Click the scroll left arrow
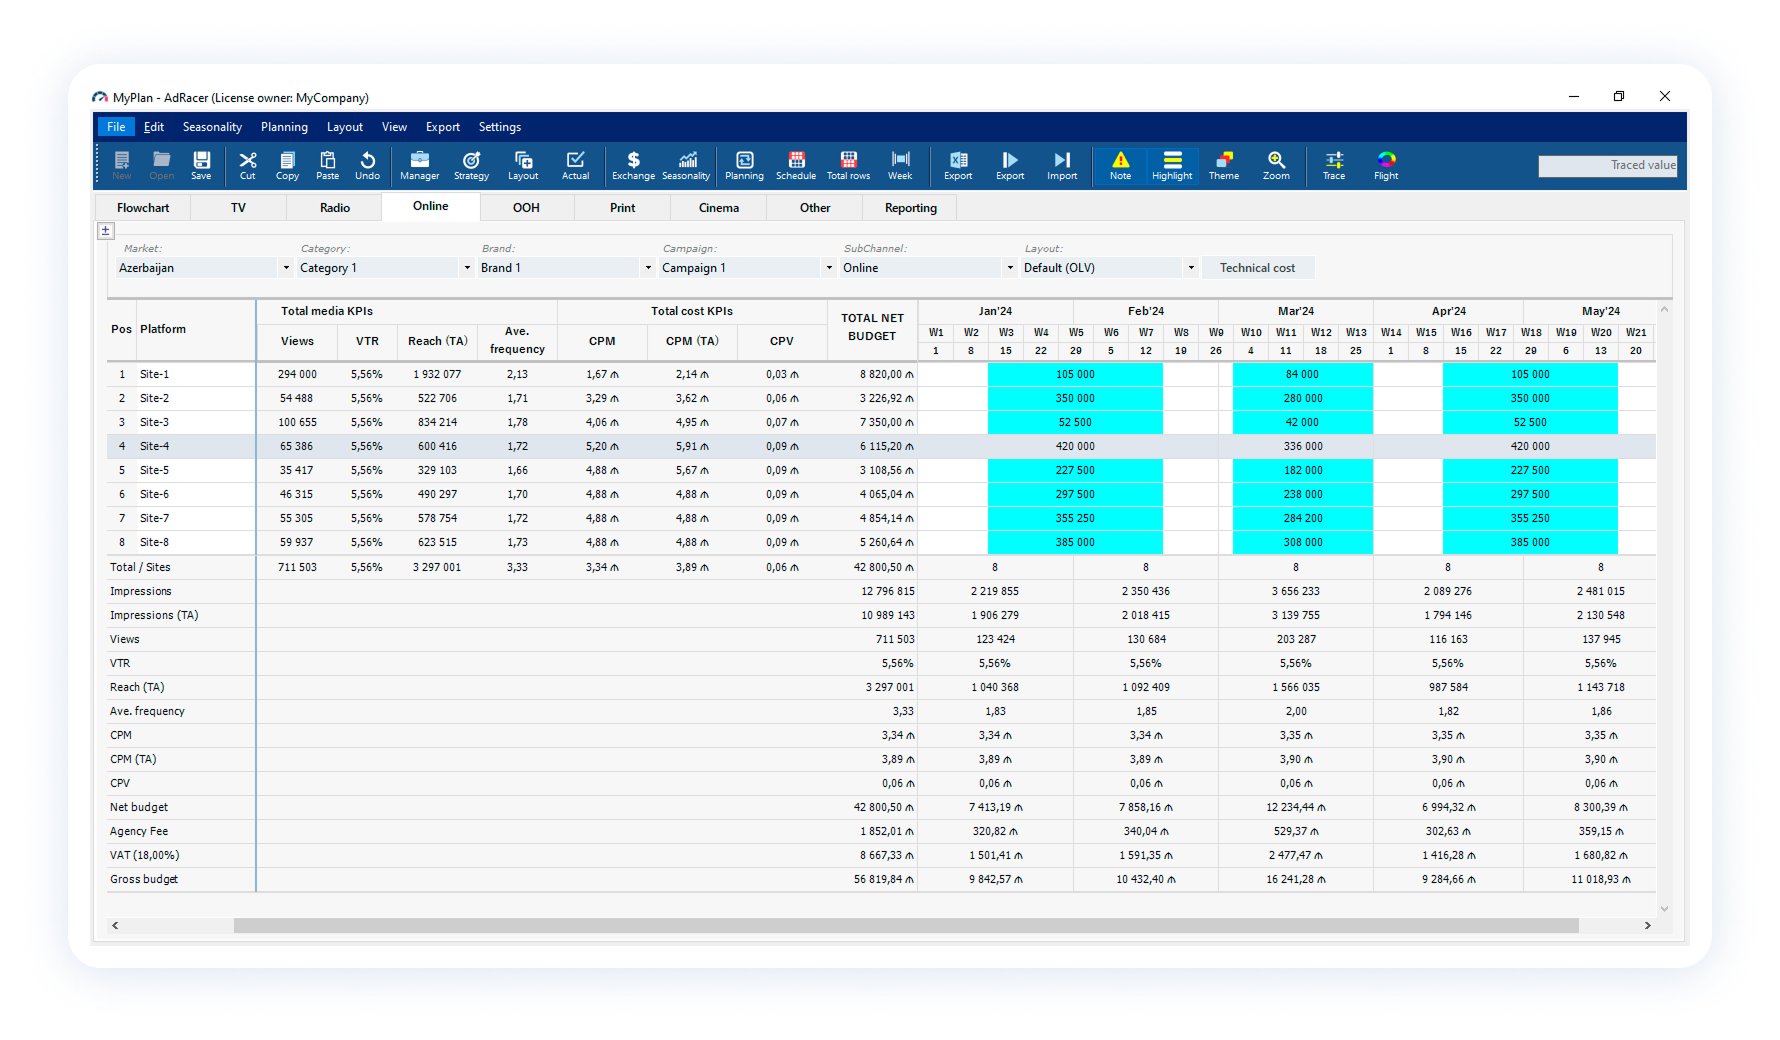 click(115, 926)
